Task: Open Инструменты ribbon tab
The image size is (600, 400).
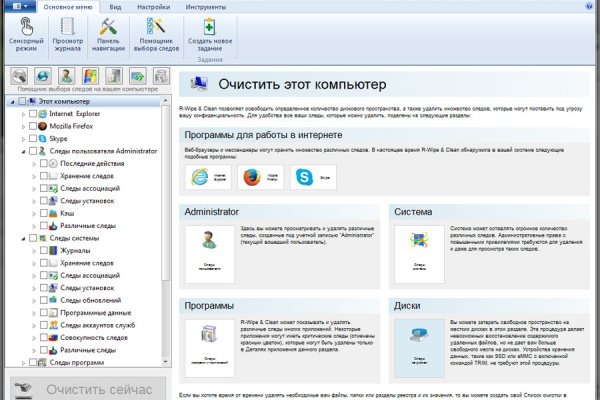Action: pyautogui.click(x=205, y=7)
